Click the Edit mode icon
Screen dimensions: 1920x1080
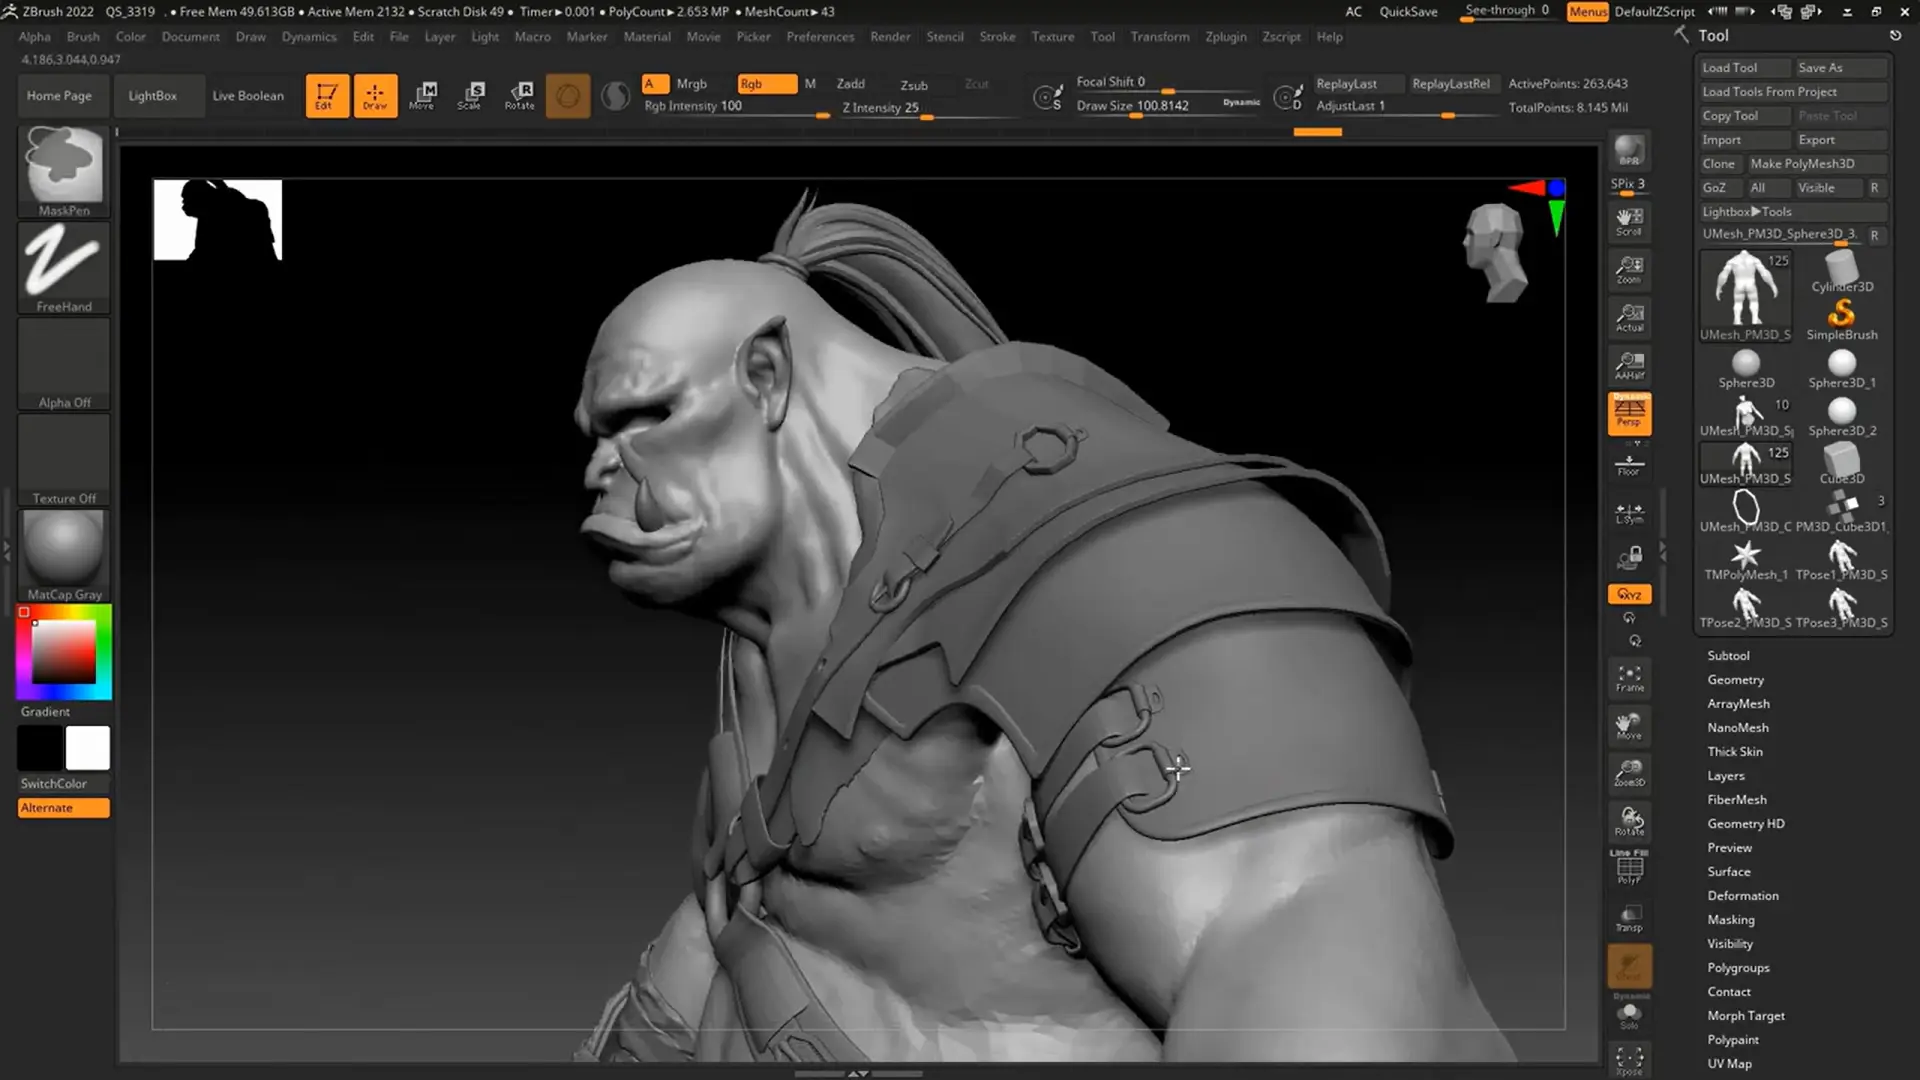327,95
